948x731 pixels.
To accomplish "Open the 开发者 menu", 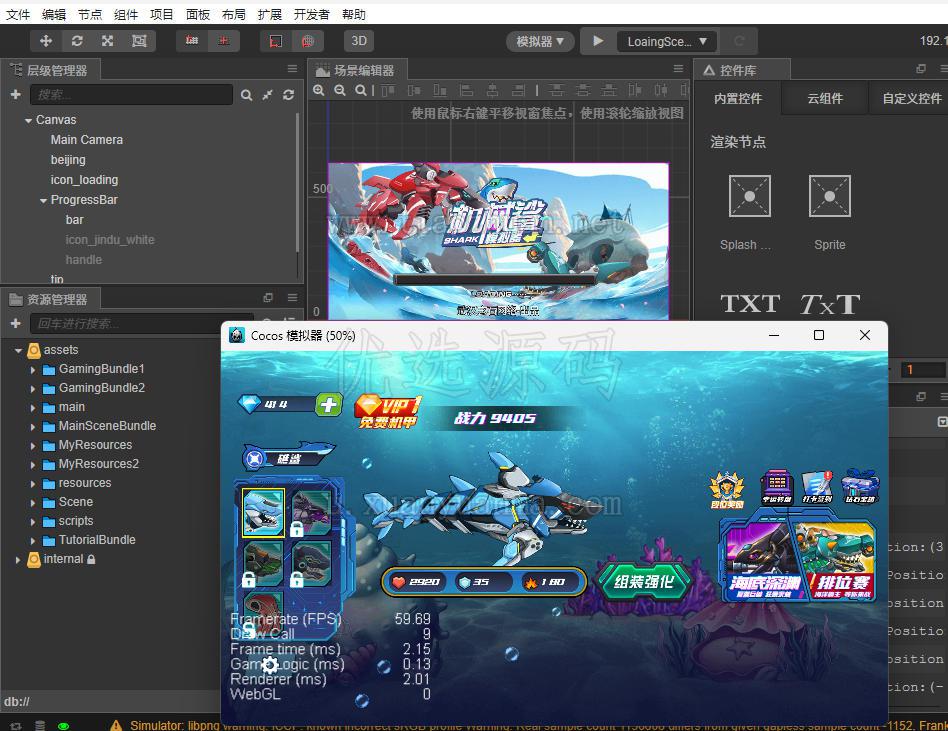I will coord(311,15).
